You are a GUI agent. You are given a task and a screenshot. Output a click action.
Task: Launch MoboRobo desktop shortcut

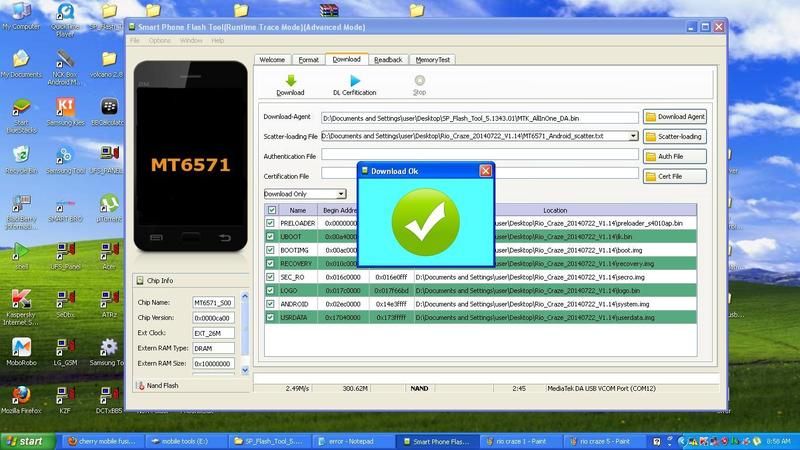tap(21, 352)
